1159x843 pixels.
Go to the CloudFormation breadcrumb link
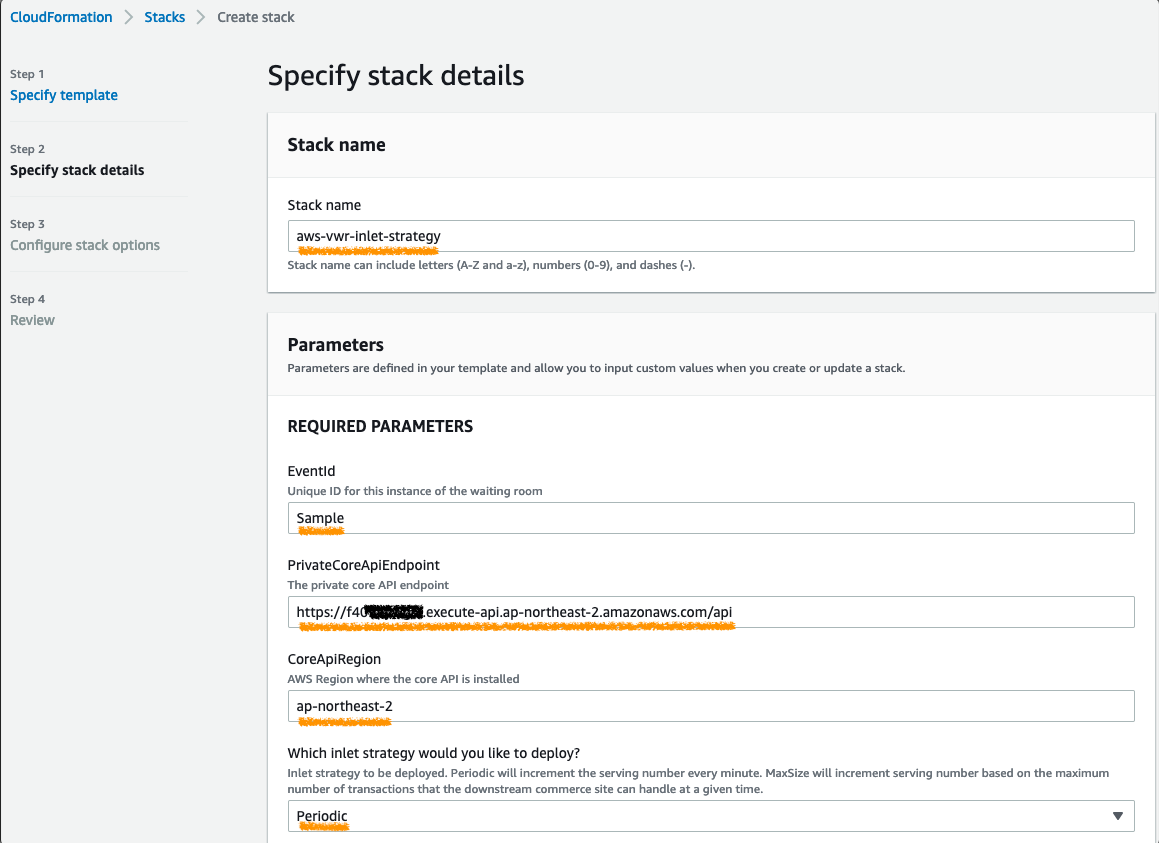(x=61, y=17)
